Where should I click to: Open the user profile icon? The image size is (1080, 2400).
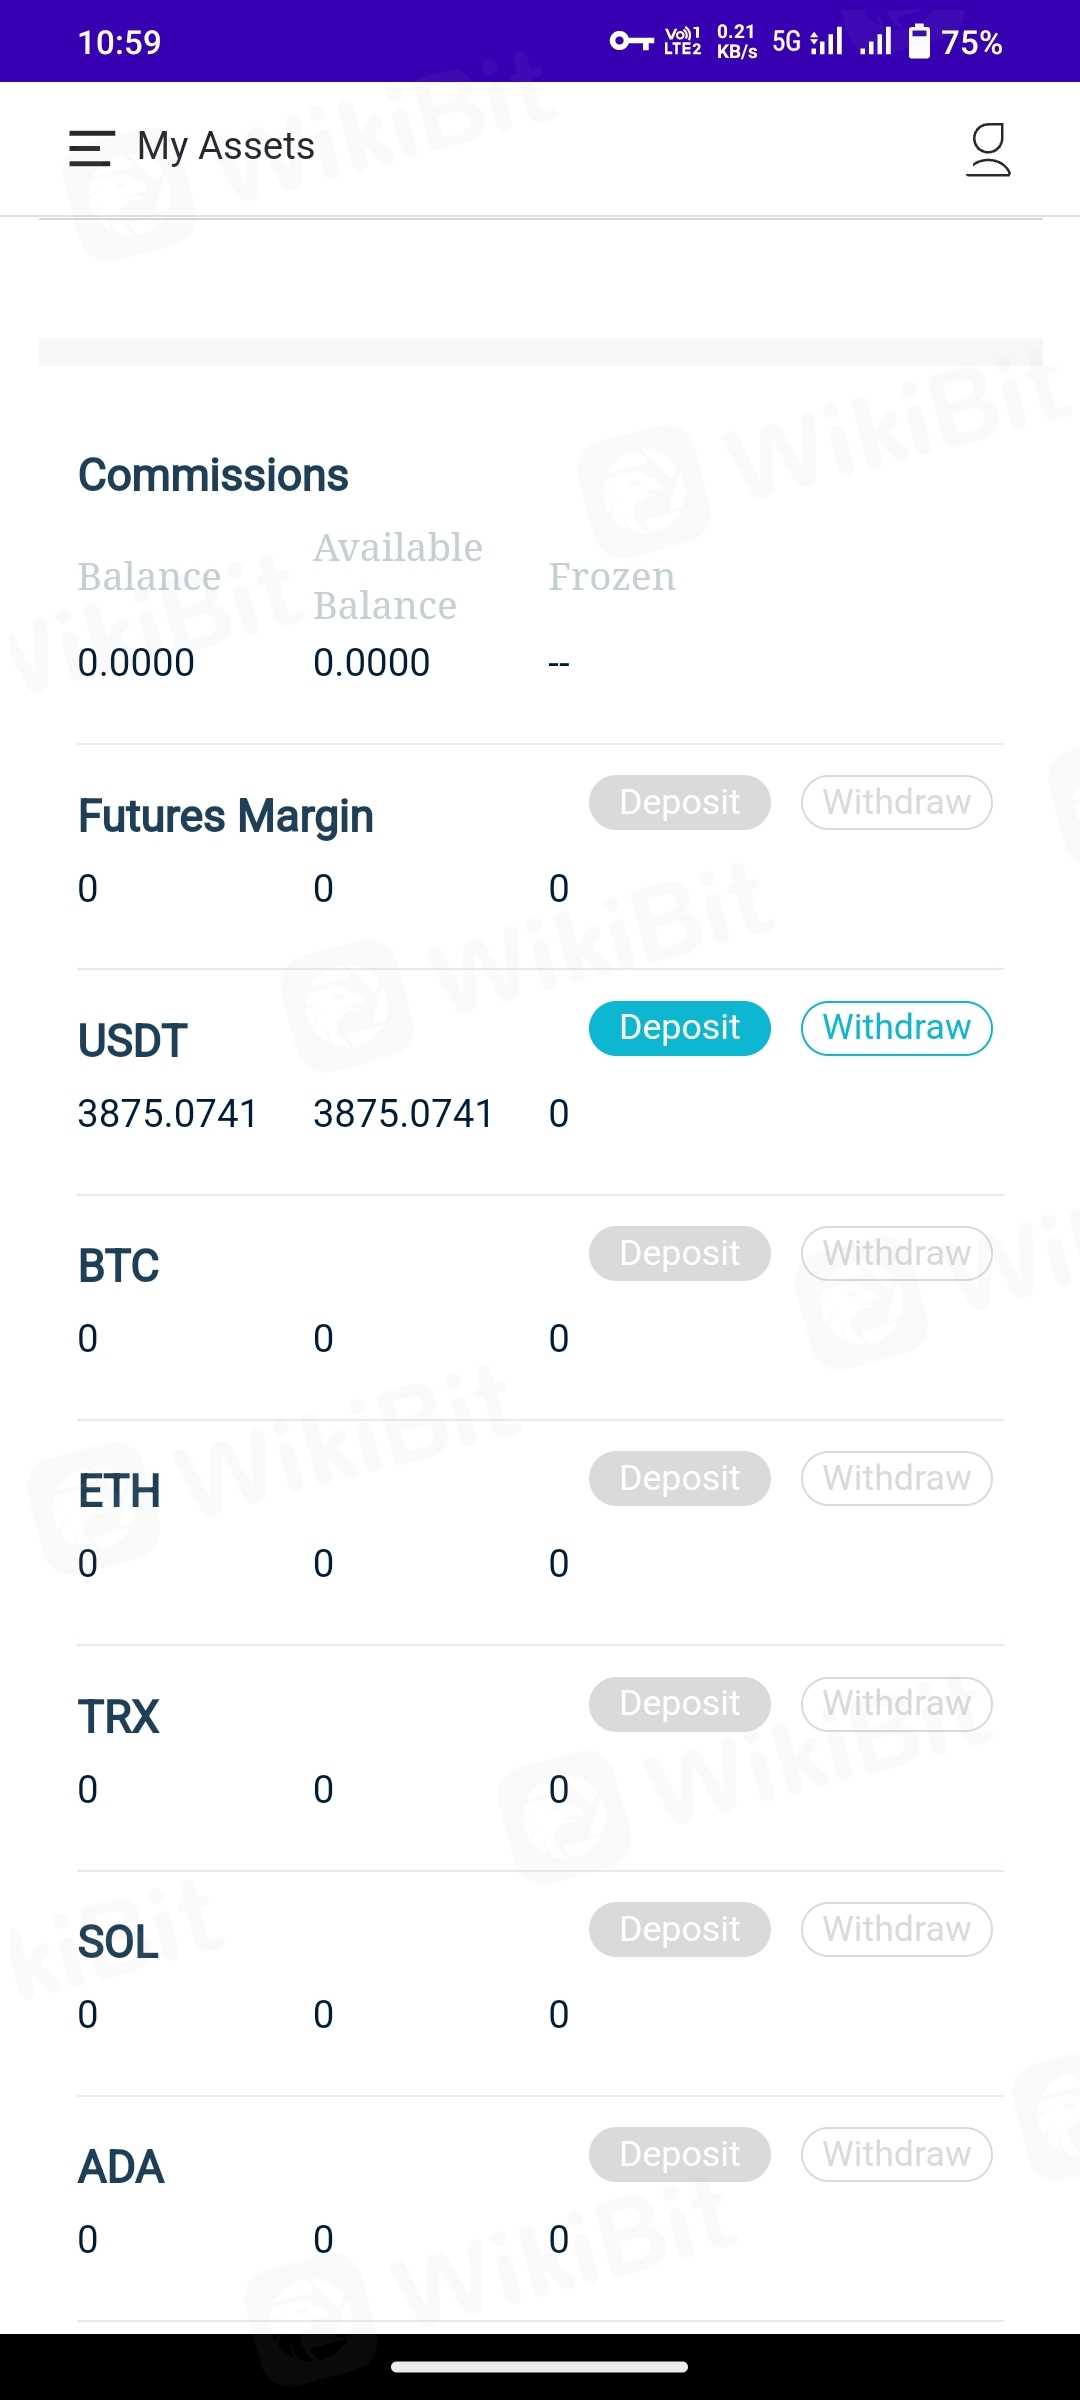click(988, 149)
